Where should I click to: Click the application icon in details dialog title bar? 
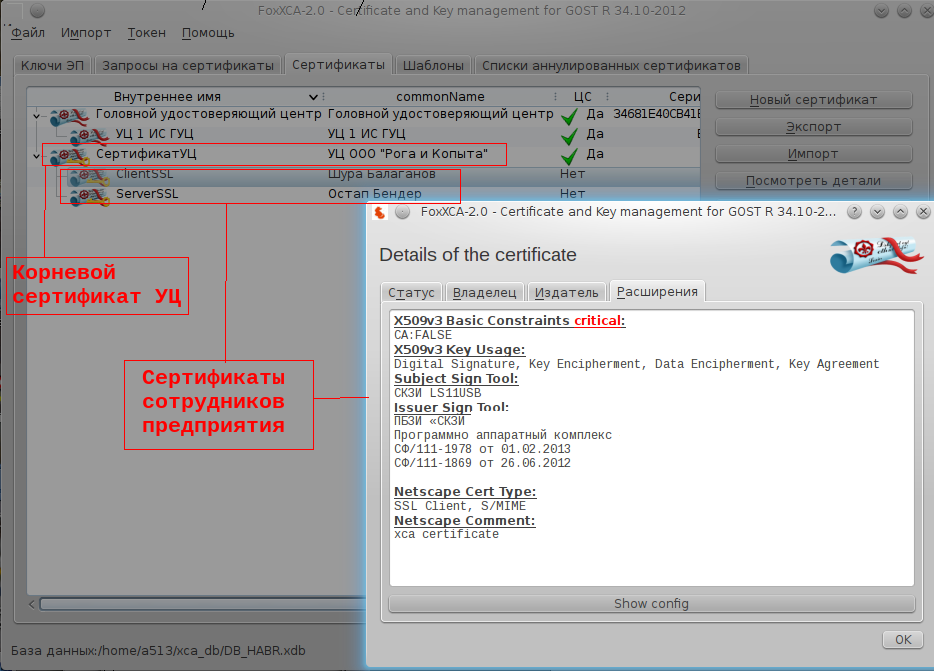(x=379, y=212)
